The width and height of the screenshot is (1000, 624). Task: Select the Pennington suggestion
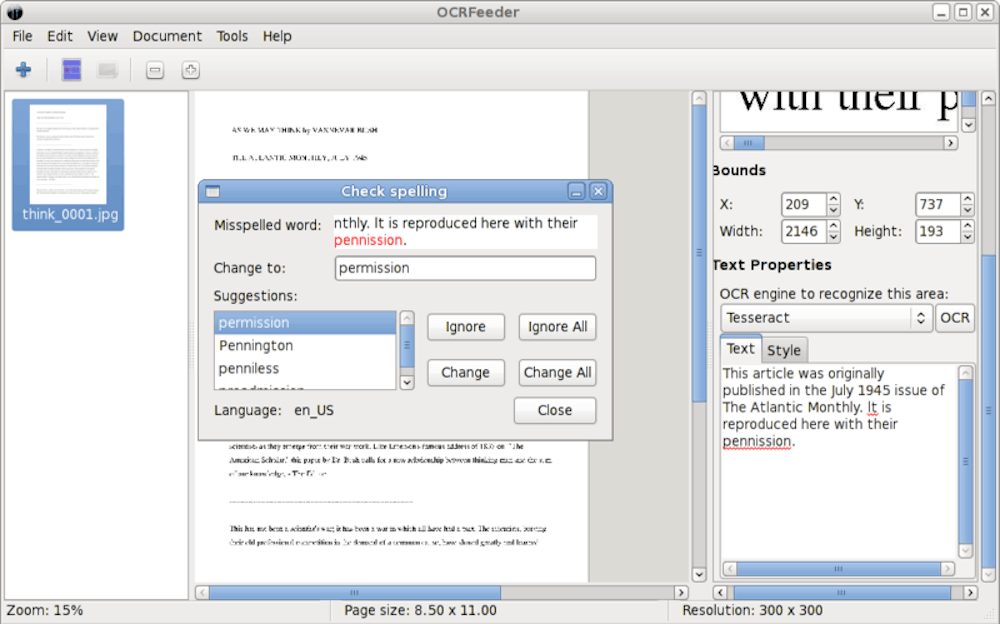pos(256,346)
